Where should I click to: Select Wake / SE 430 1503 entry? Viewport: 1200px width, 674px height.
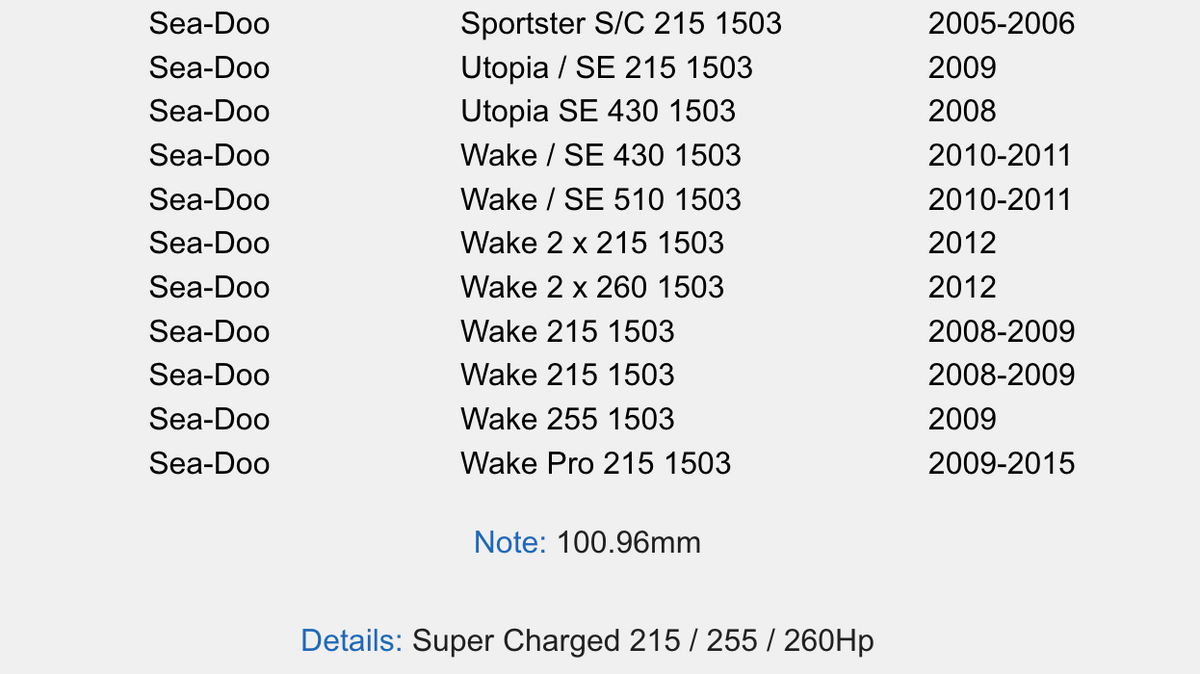pyautogui.click(x=601, y=156)
